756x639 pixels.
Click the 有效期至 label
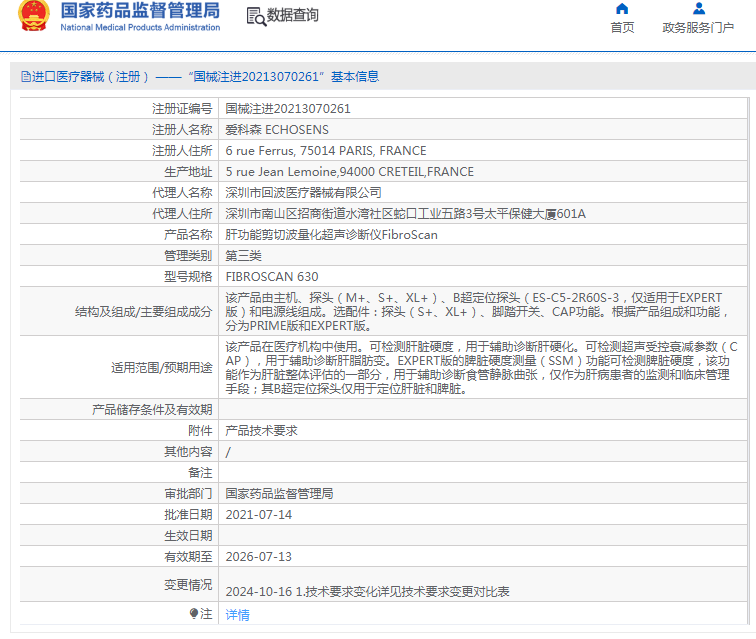pos(189,557)
